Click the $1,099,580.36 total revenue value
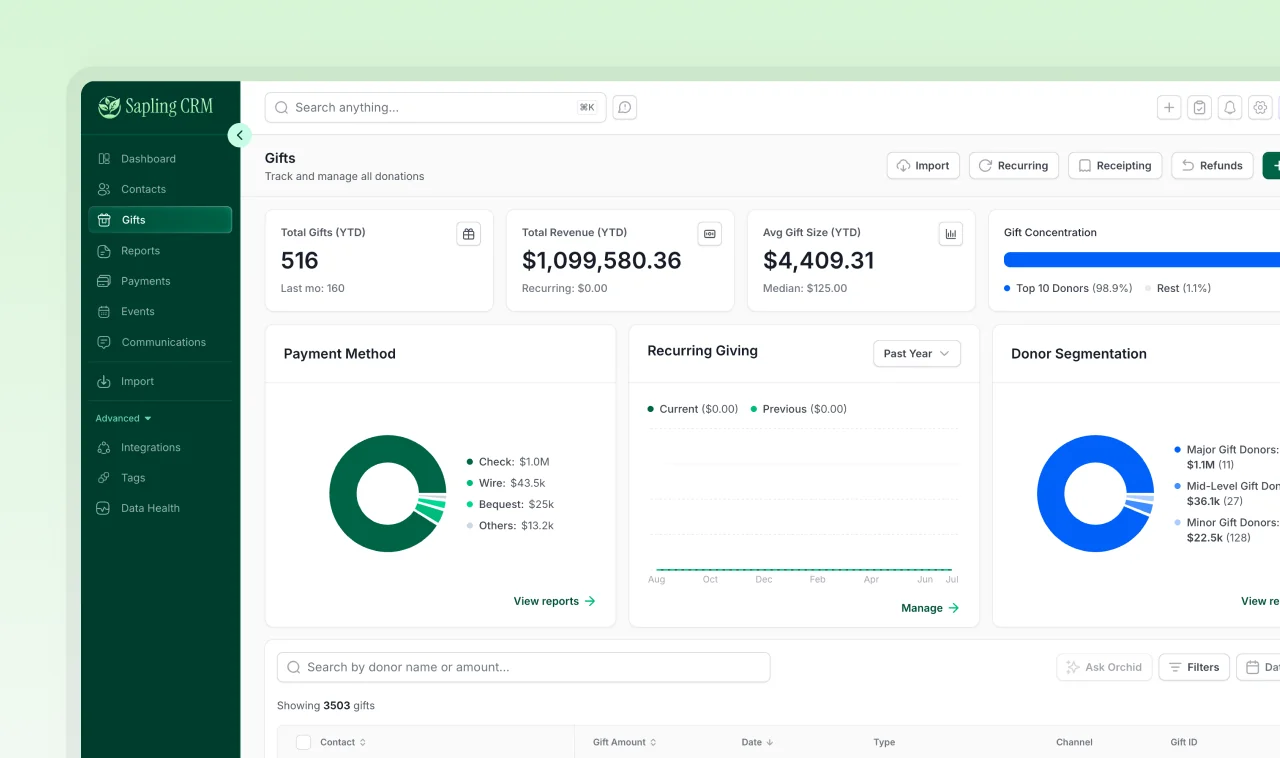1280x758 pixels. (x=602, y=261)
